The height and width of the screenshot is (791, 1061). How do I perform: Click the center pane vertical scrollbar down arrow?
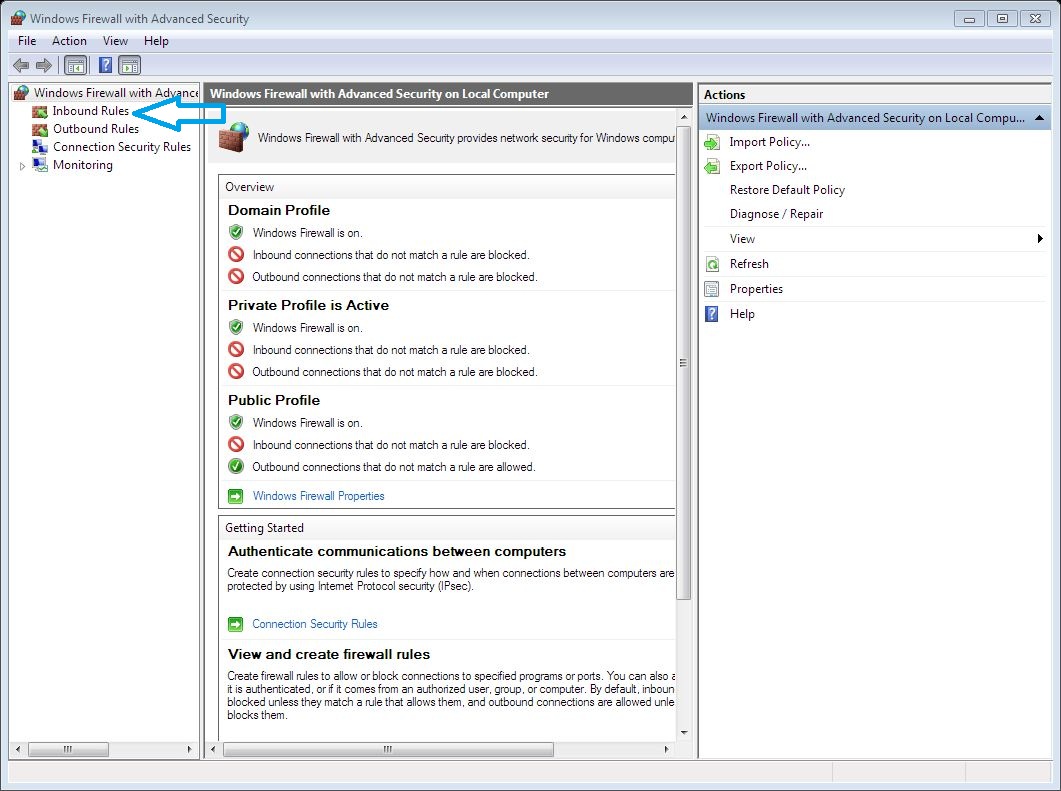coord(684,733)
